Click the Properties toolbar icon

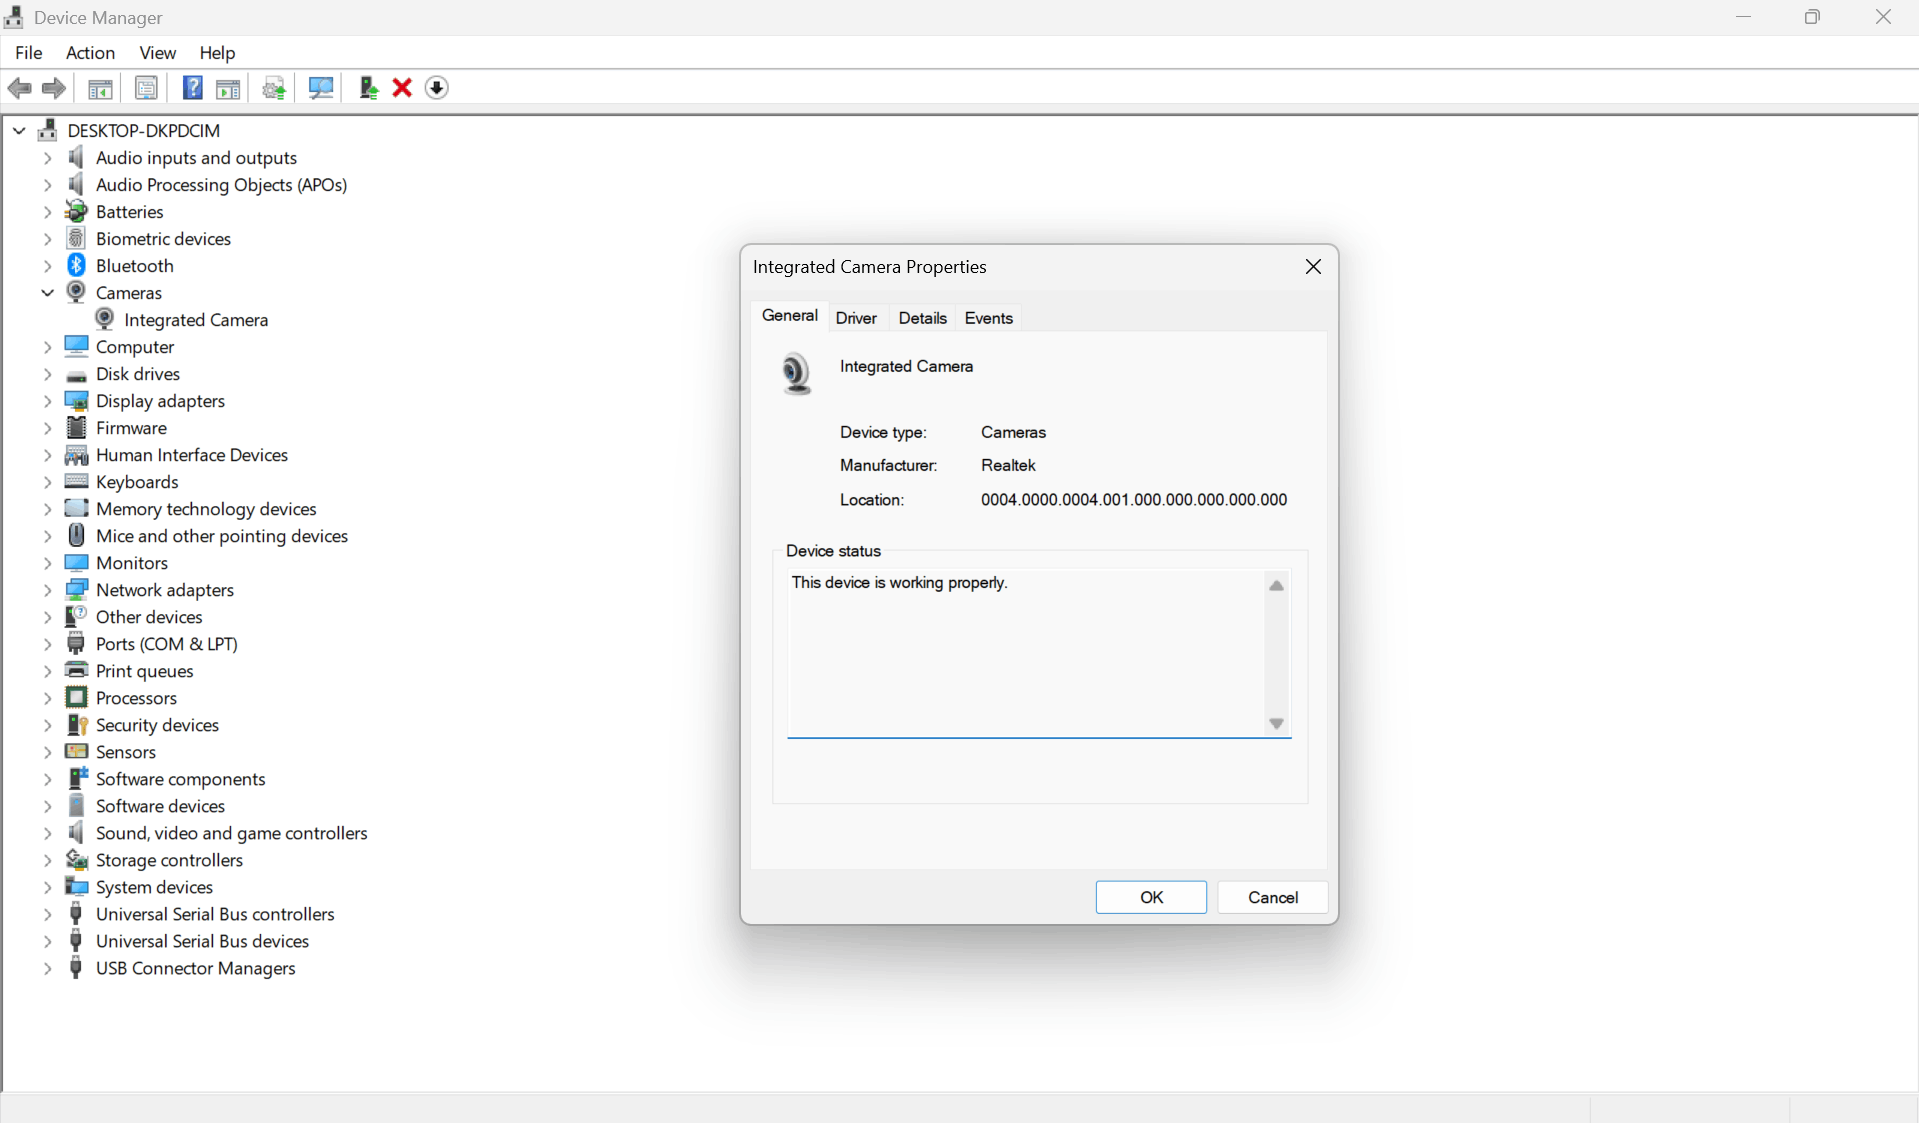[x=146, y=88]
